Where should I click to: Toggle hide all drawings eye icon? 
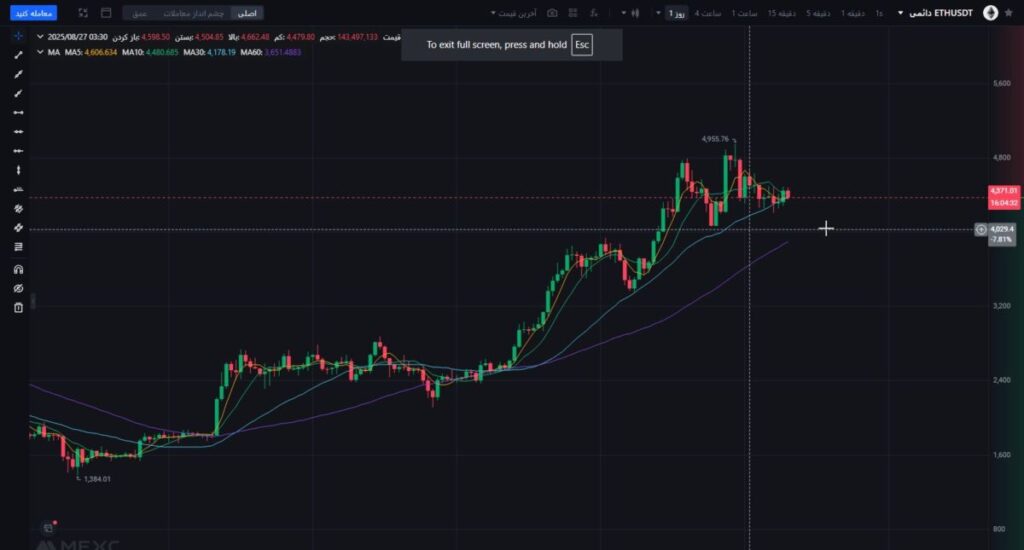[18, 288]
